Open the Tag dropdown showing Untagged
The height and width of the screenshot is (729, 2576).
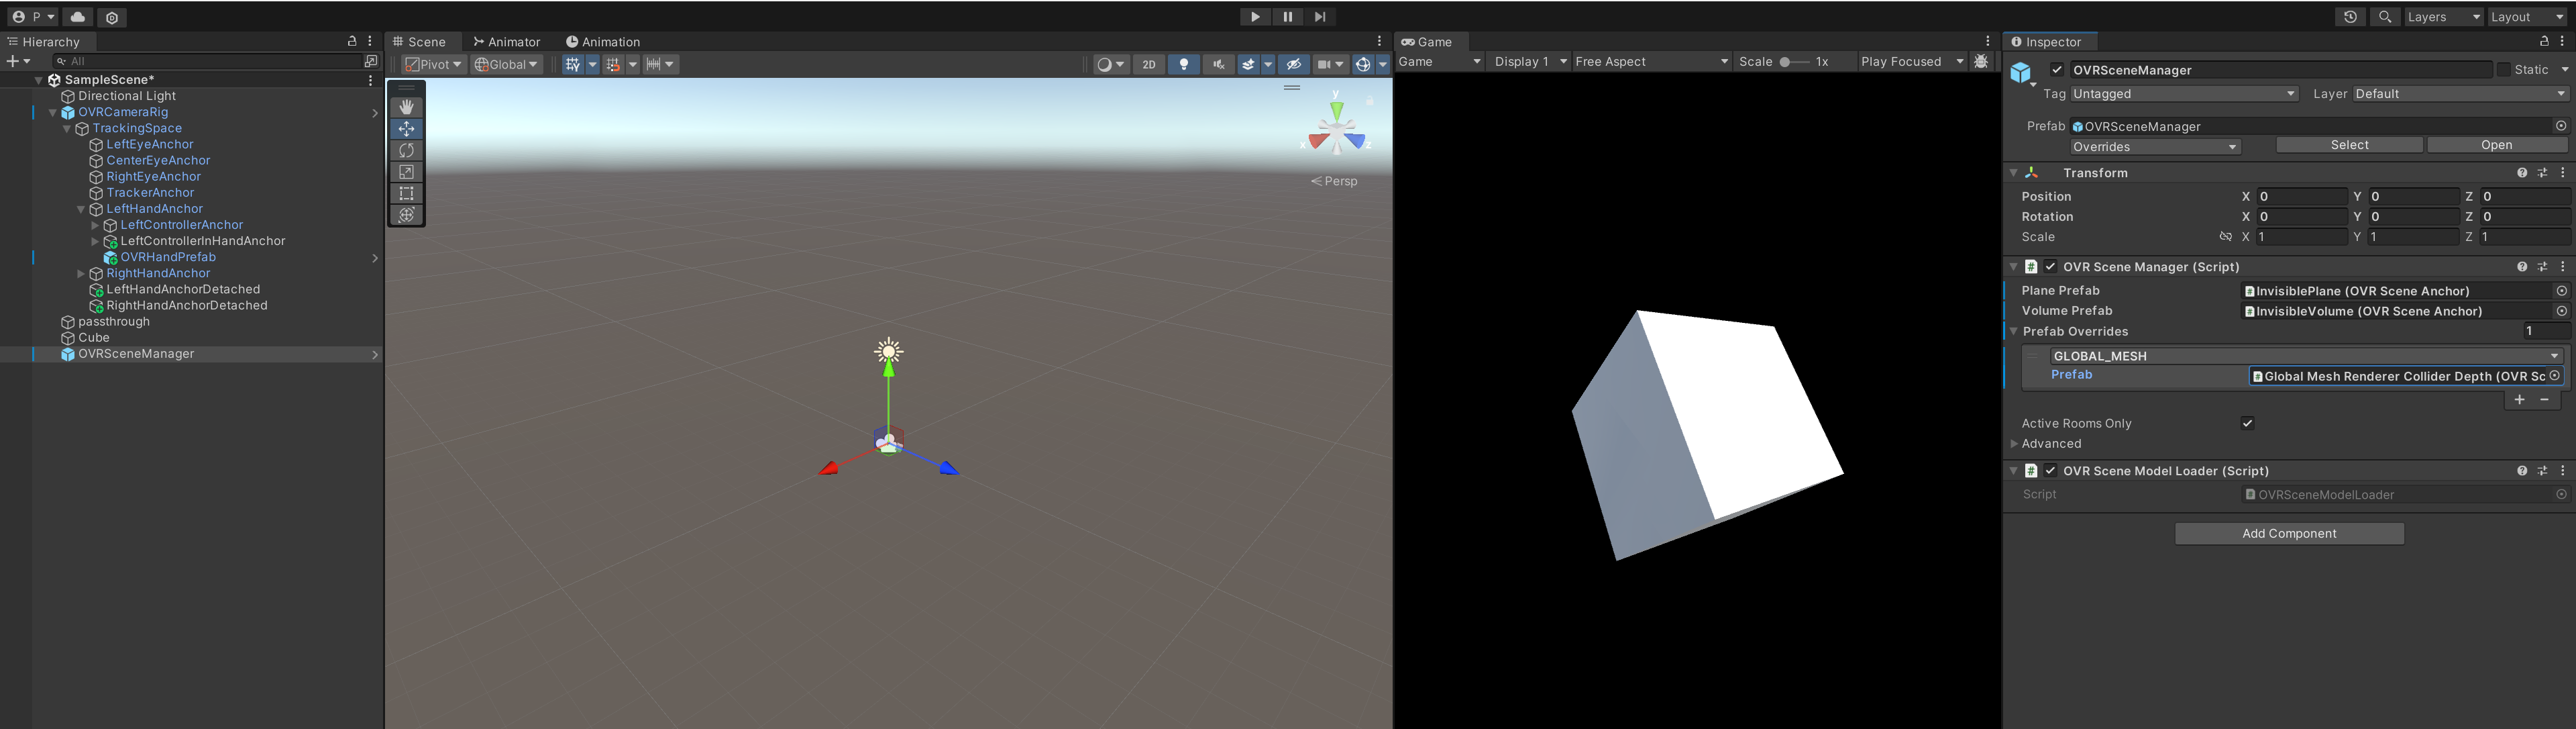[2184, 94]
